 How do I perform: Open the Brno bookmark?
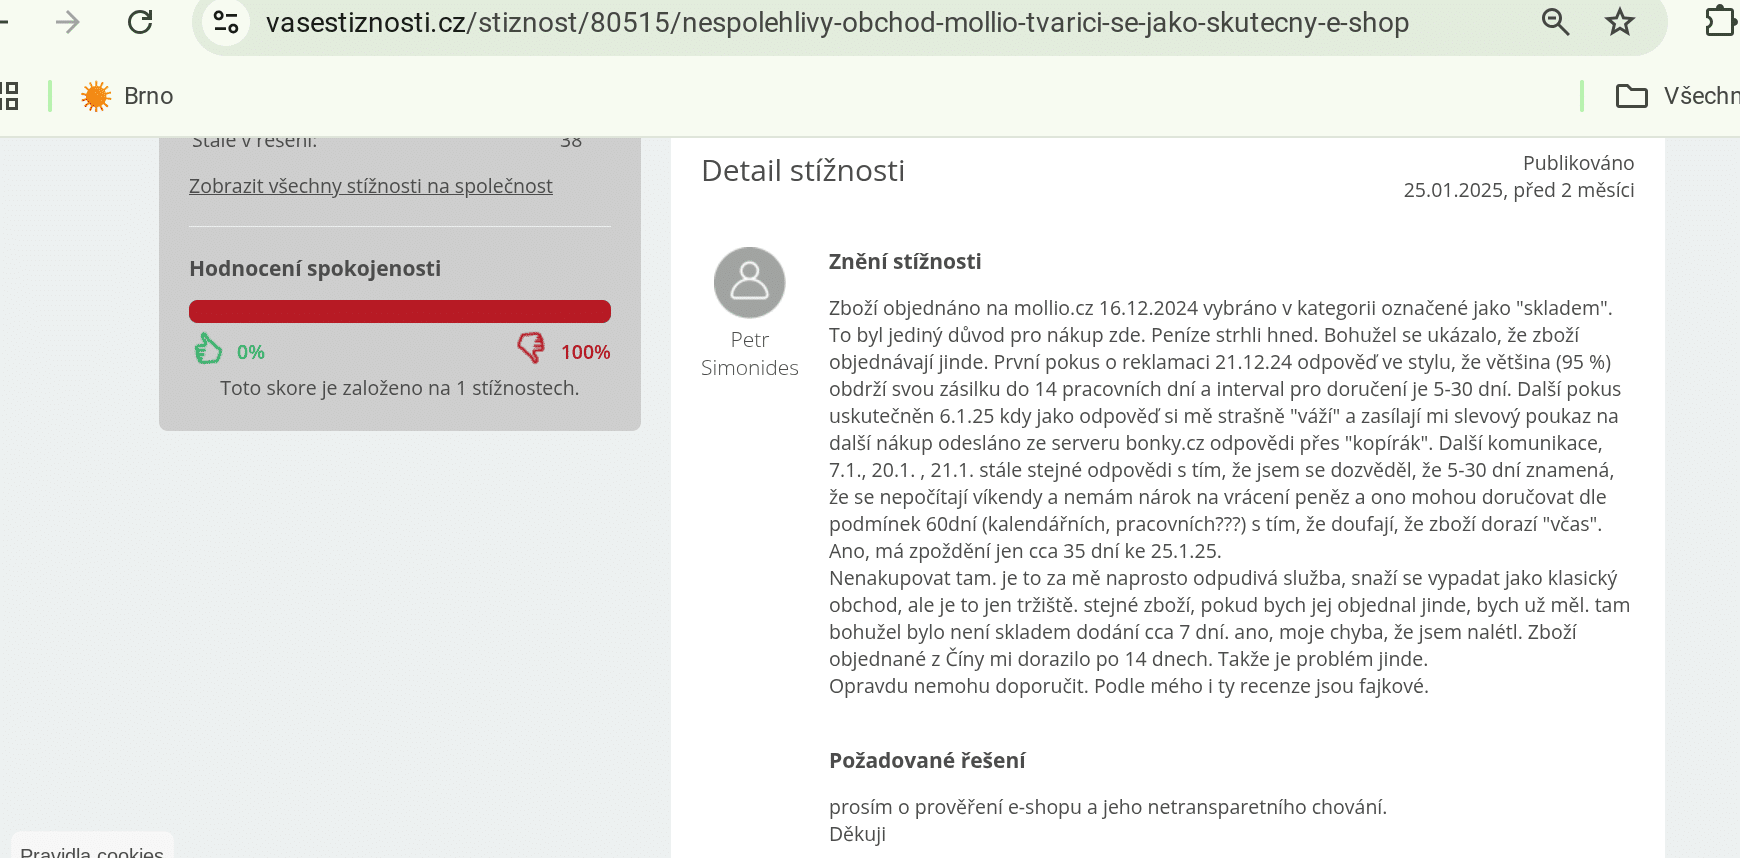tap(127, 96)
